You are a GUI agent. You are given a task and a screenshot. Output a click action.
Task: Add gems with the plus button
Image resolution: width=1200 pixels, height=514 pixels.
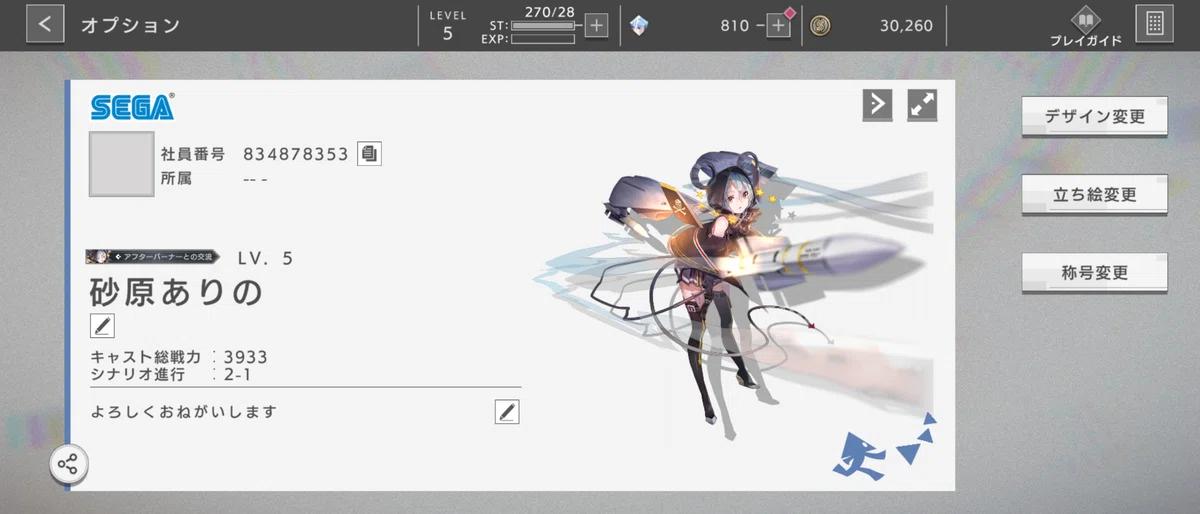(778, 26)
